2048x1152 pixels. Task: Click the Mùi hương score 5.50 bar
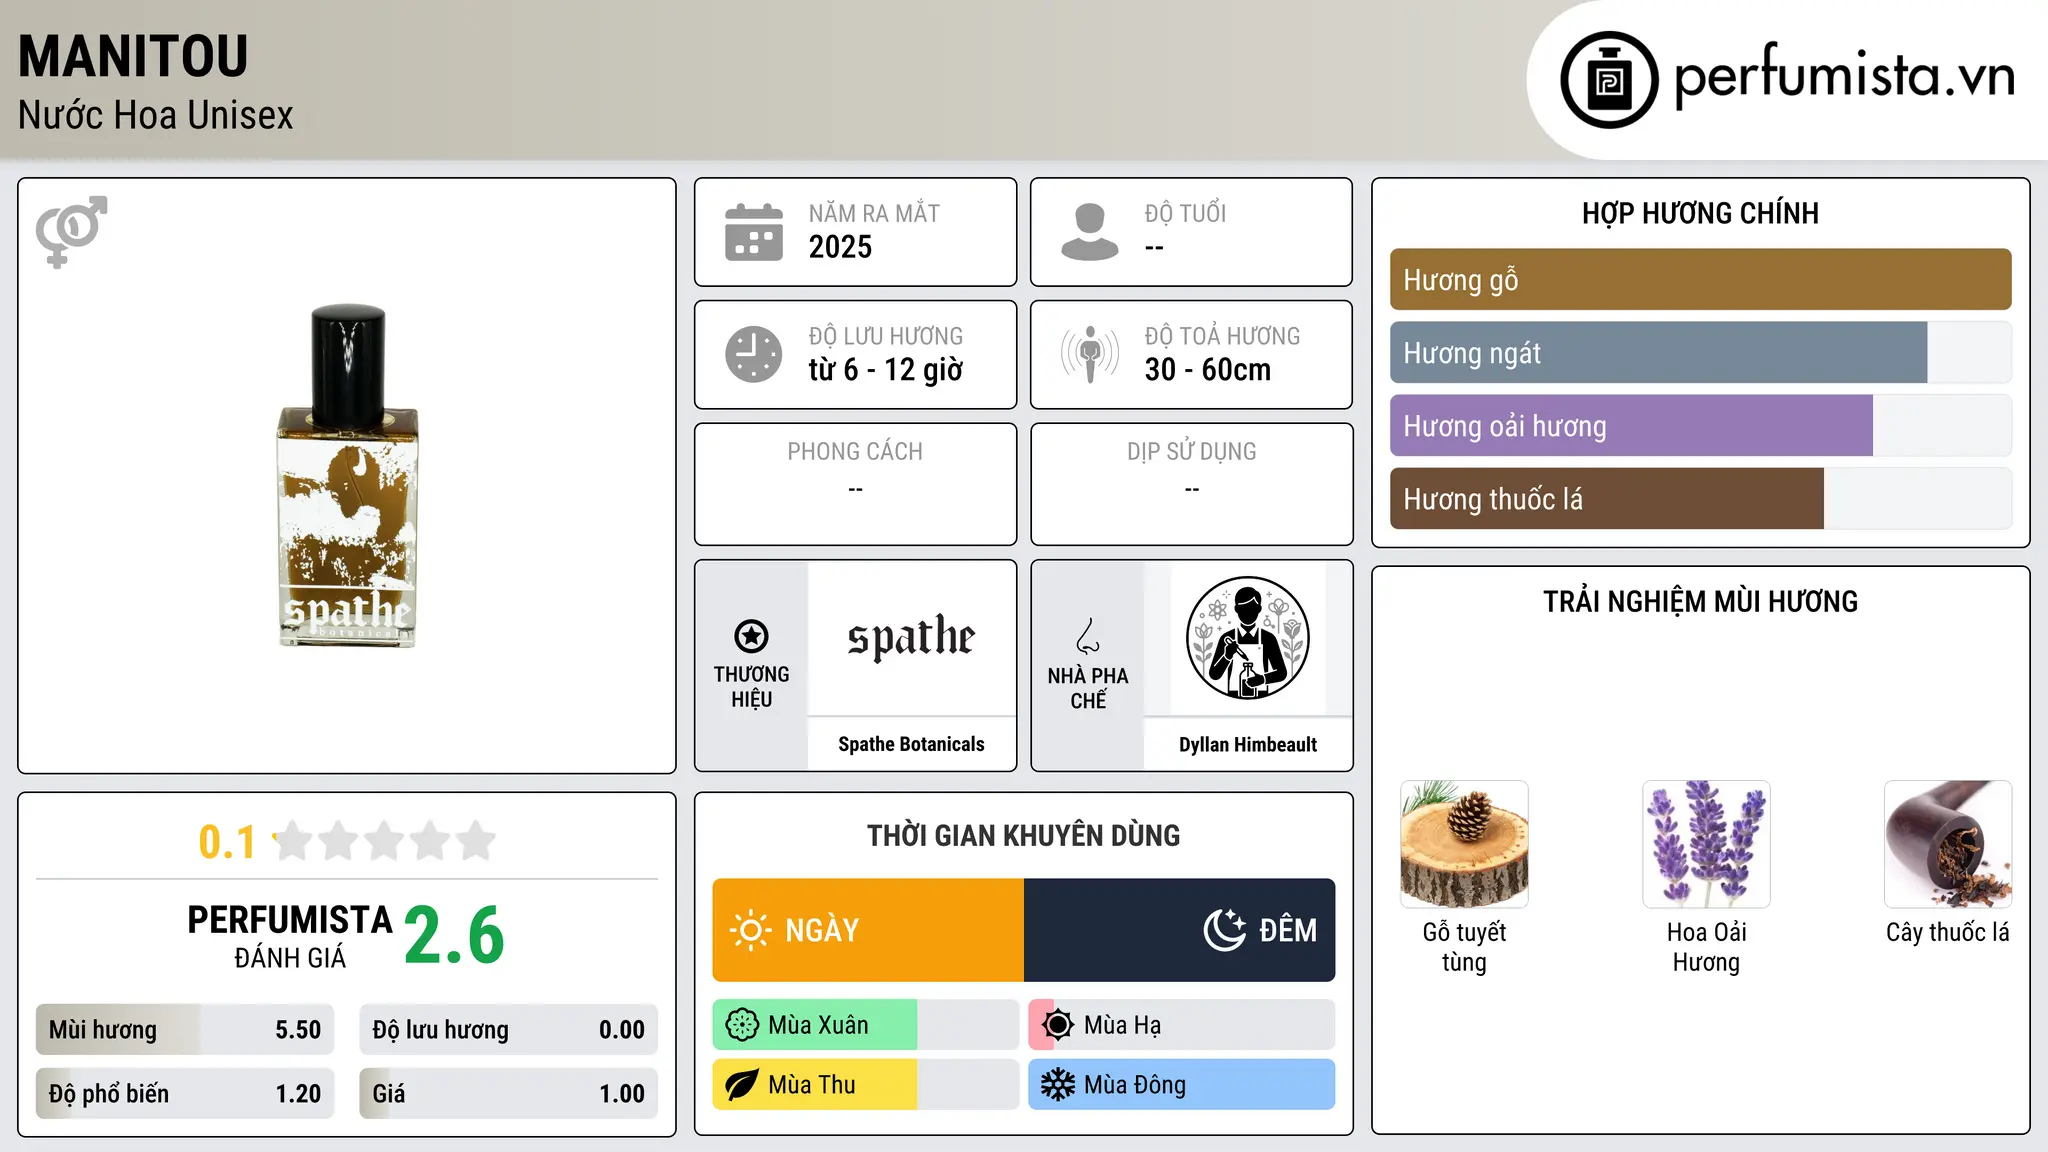click(x=185, y=1030)
